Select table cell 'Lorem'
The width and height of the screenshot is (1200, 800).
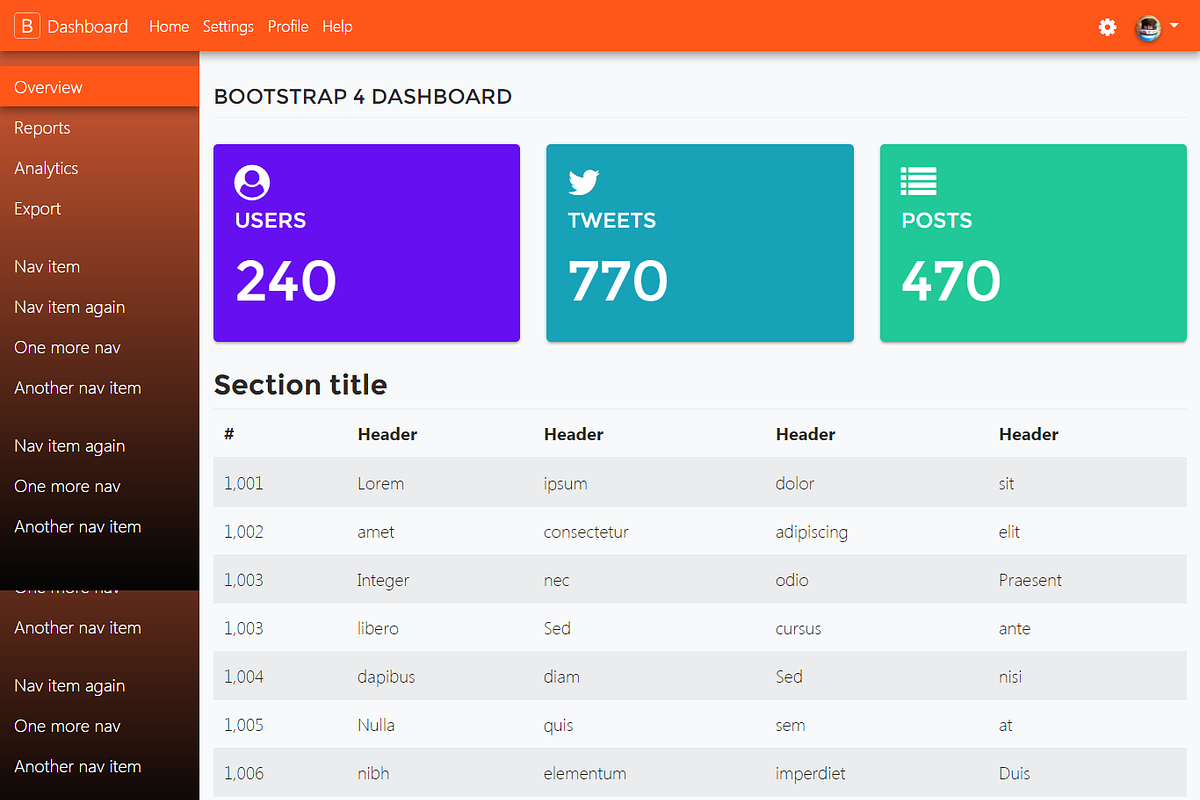pos(381,483)
